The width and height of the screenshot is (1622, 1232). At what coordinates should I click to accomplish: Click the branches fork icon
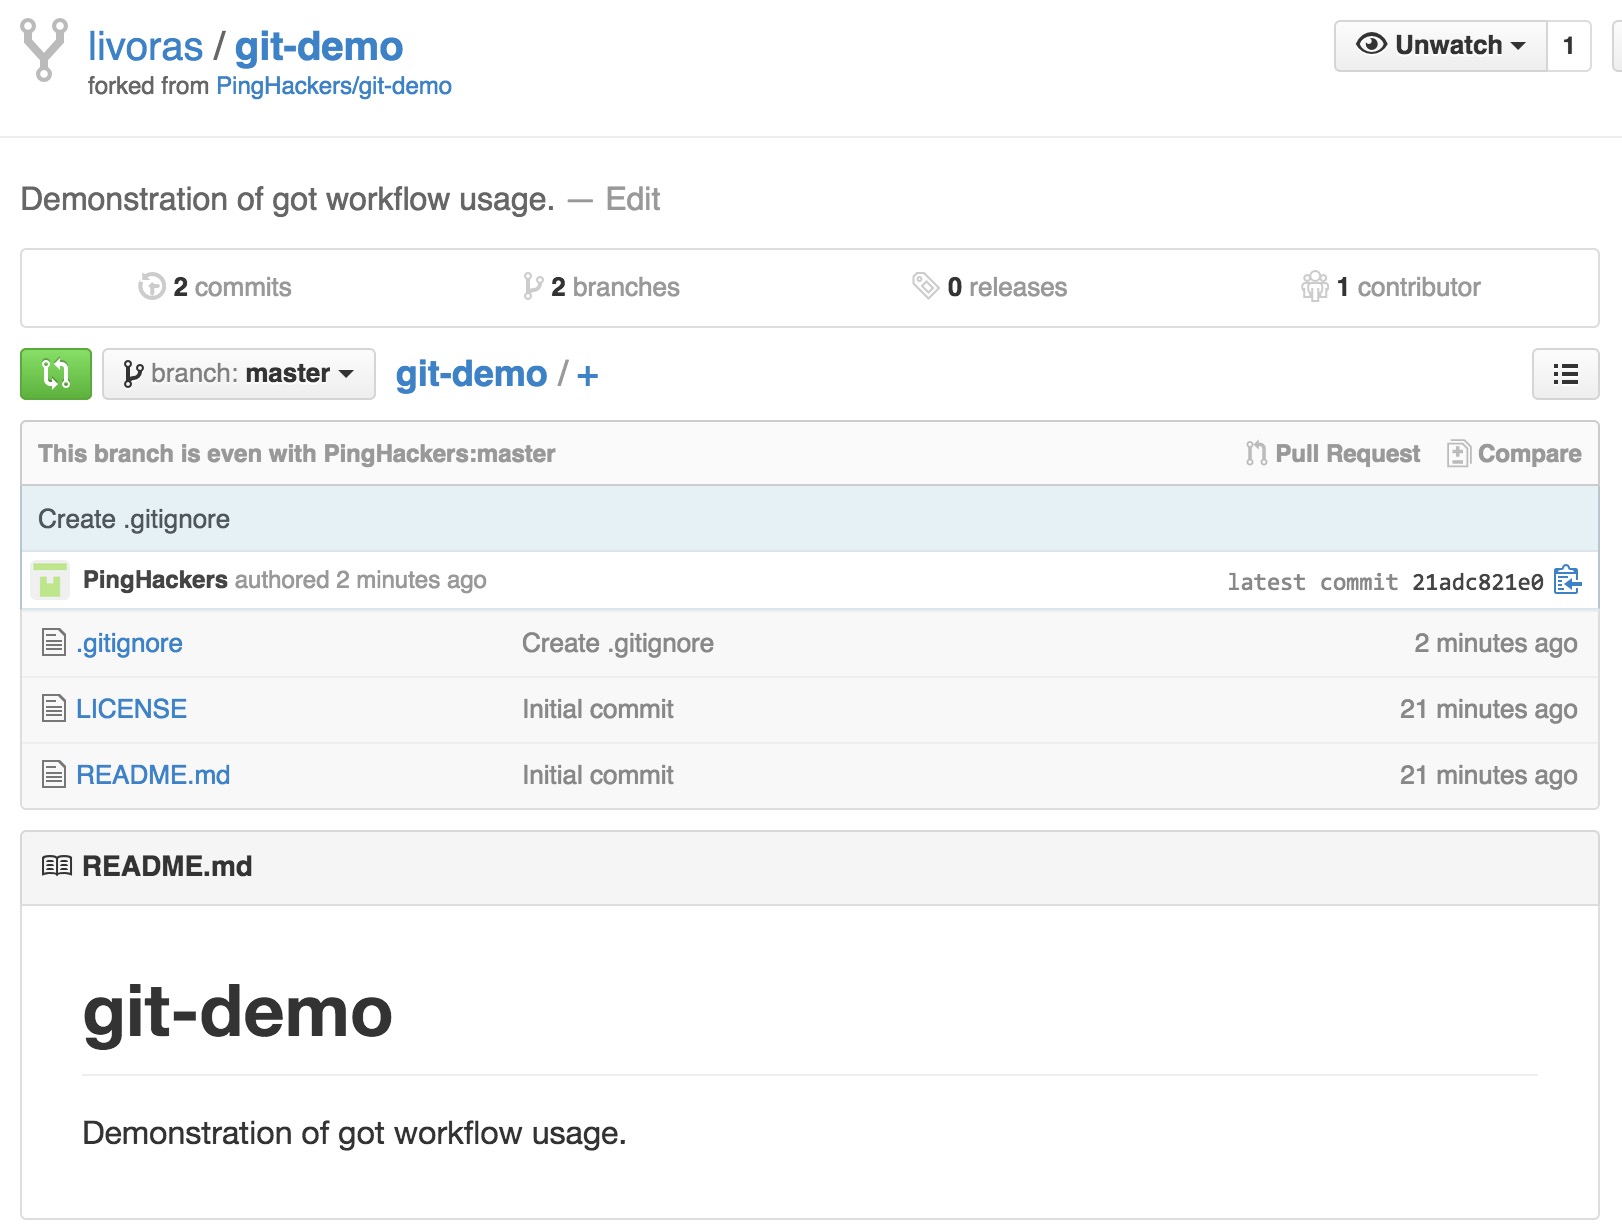coord(533,287)
